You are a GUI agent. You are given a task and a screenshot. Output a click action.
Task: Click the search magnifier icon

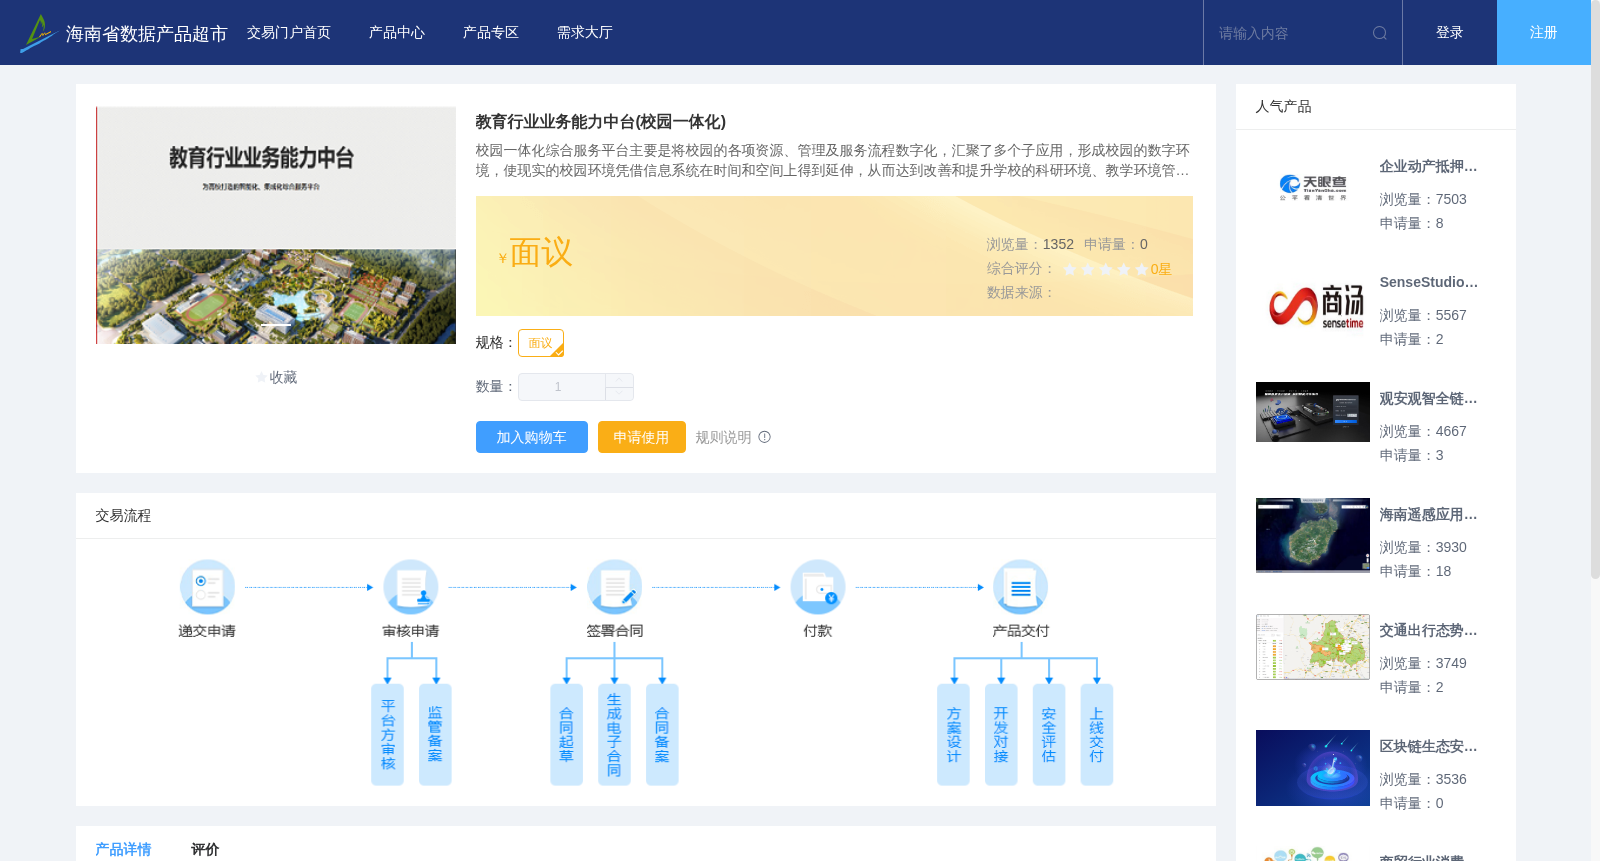pyautogui.click(x=1380, y=33)
